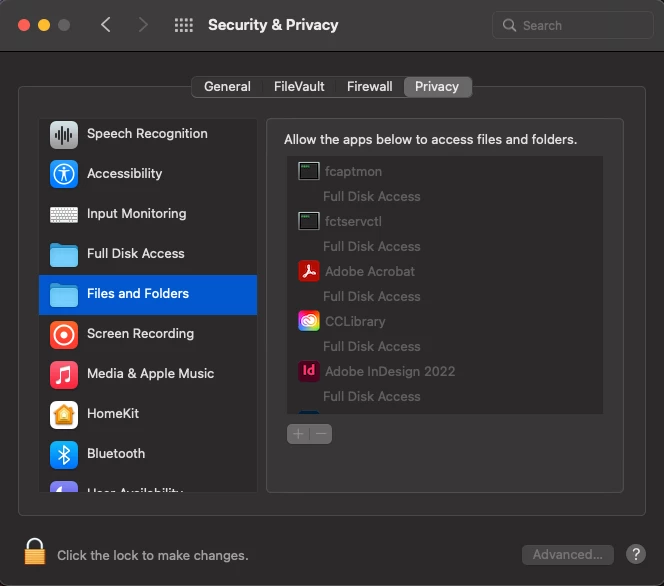The height and width of the screenshot is (586, 664).
Task: Click the fcaptmon app name
Action: click(x=353, y=171)
